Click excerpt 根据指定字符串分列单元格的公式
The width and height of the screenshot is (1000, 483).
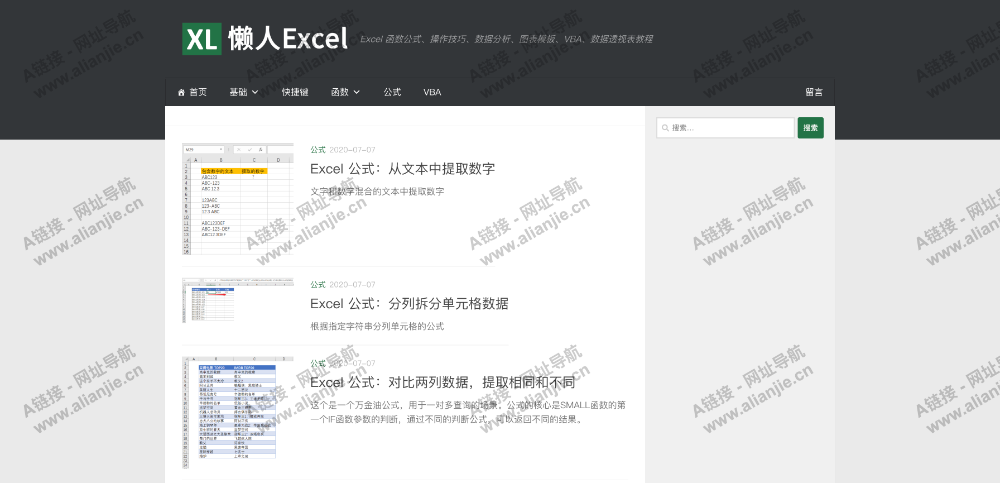click(377, 327)
